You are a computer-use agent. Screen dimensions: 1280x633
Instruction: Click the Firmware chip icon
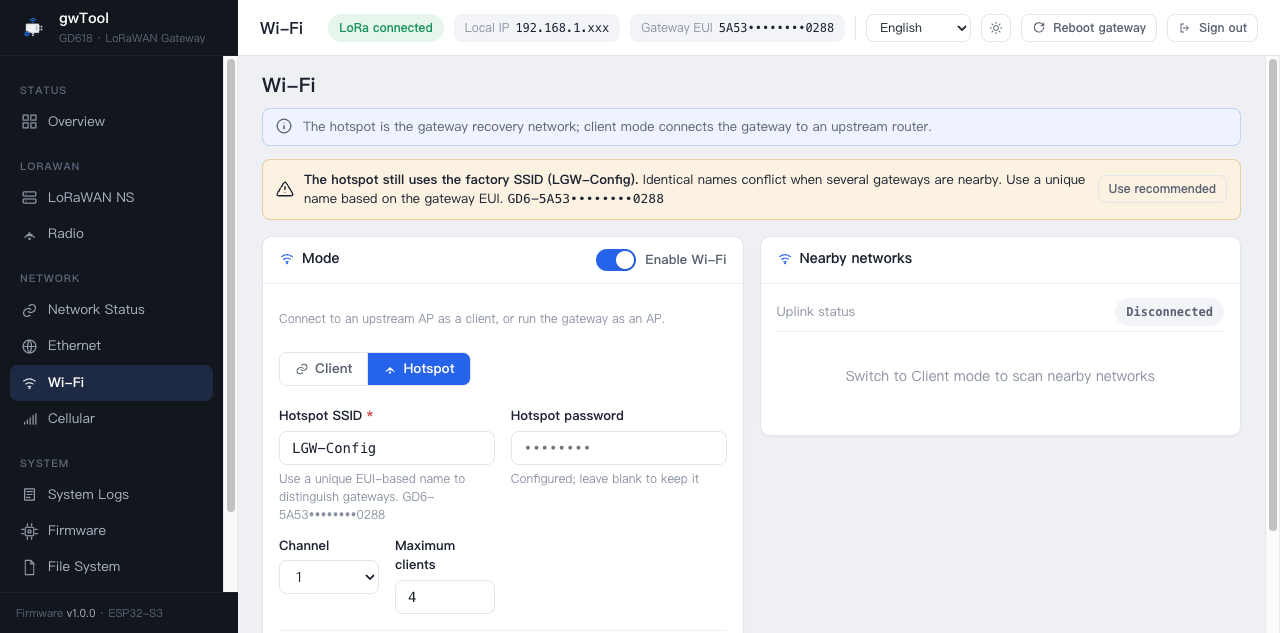pyautogui.click(x=29, y=530)
